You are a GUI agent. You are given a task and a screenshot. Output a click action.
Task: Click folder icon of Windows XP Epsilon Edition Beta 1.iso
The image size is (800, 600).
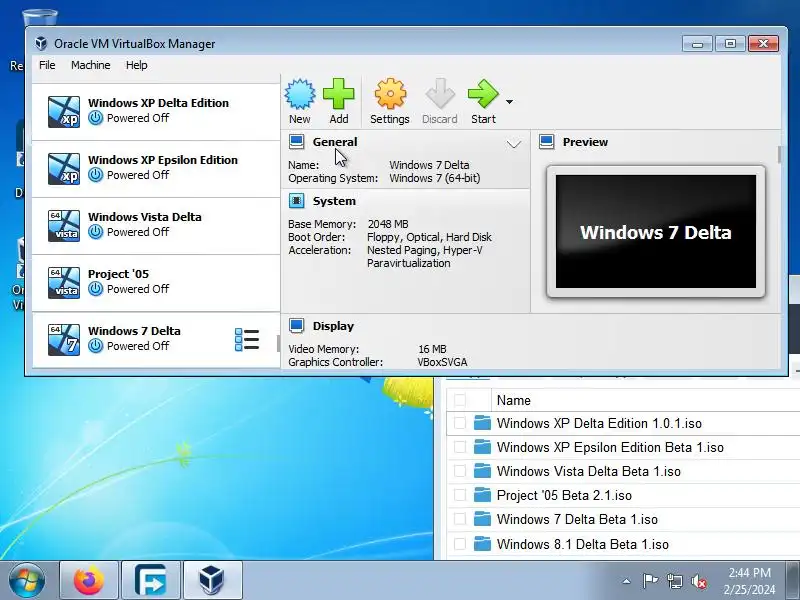482,447
